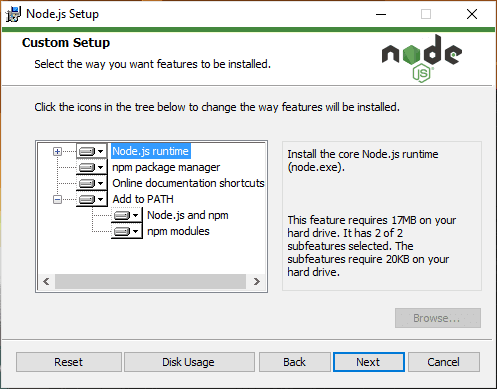
Task: Close the Node.js Setup window
Action: tap(472, 14)
